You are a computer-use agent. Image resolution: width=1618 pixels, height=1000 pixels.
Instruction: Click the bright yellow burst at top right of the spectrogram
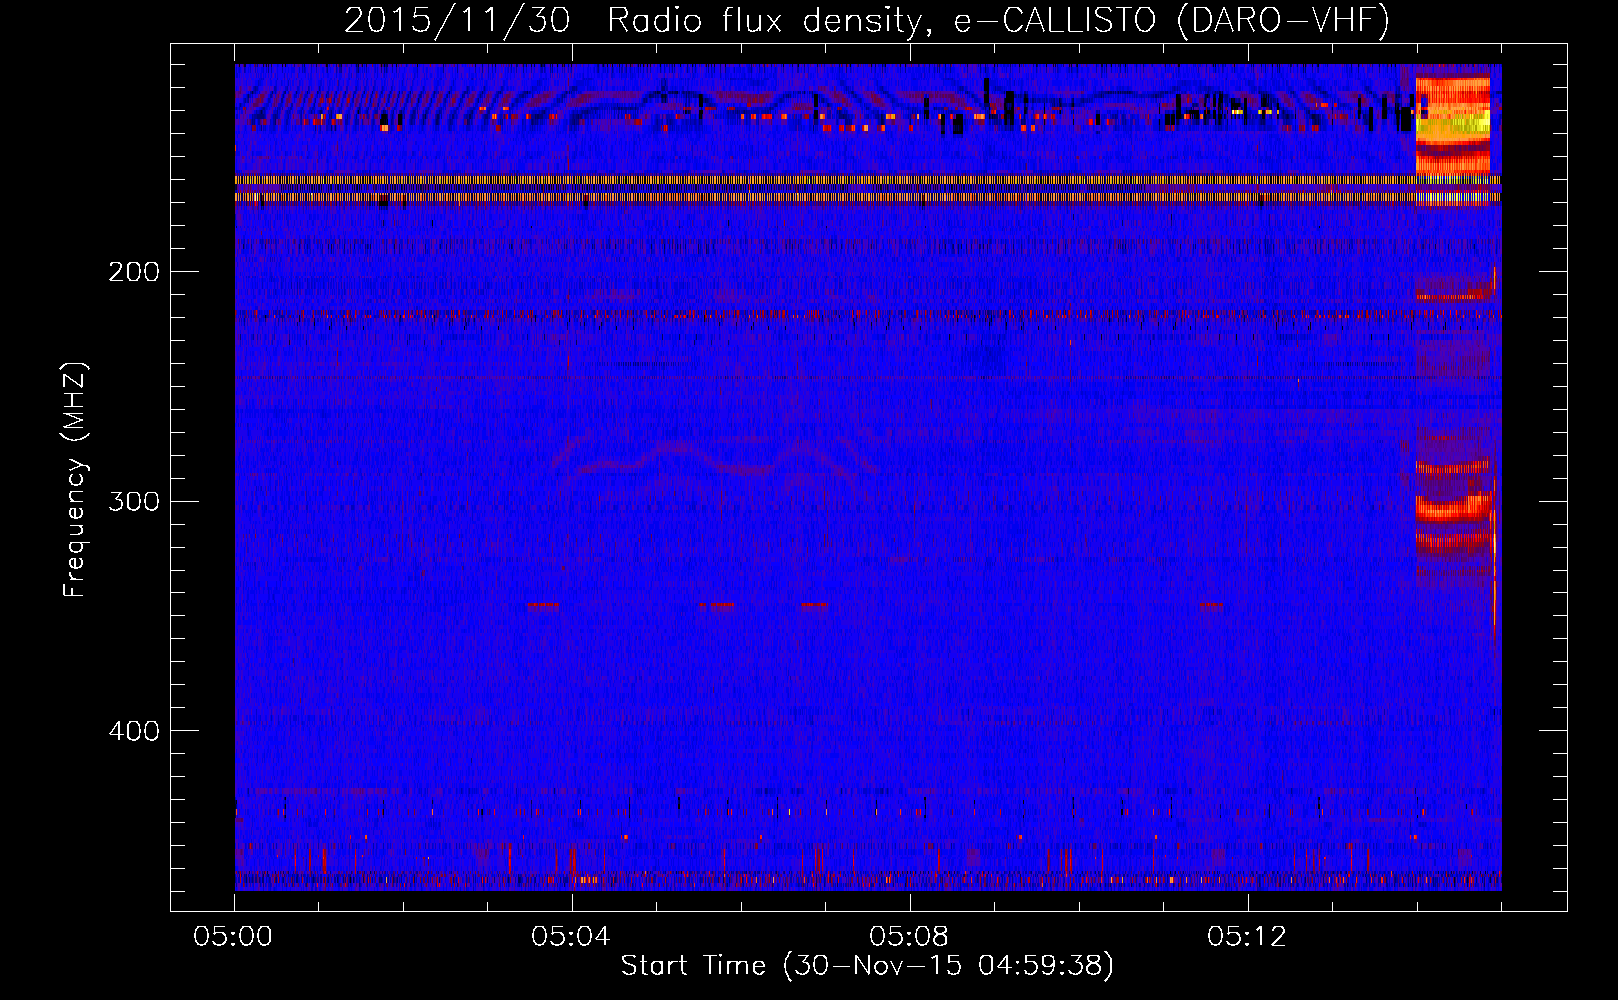click(1452, 123)
